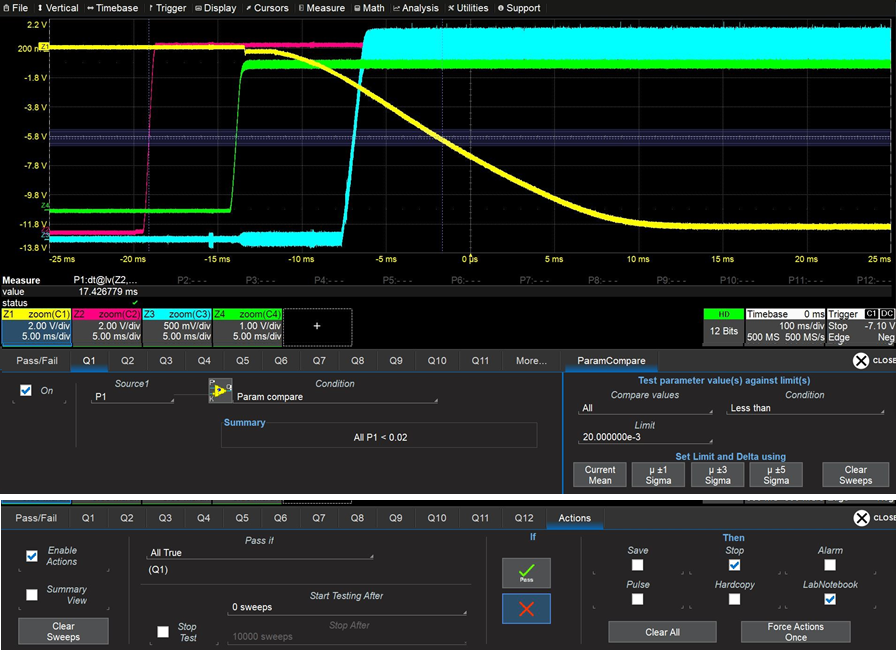
Task: Uncheck the LabNotebook action checkbox
Action: tap(830, 598)
